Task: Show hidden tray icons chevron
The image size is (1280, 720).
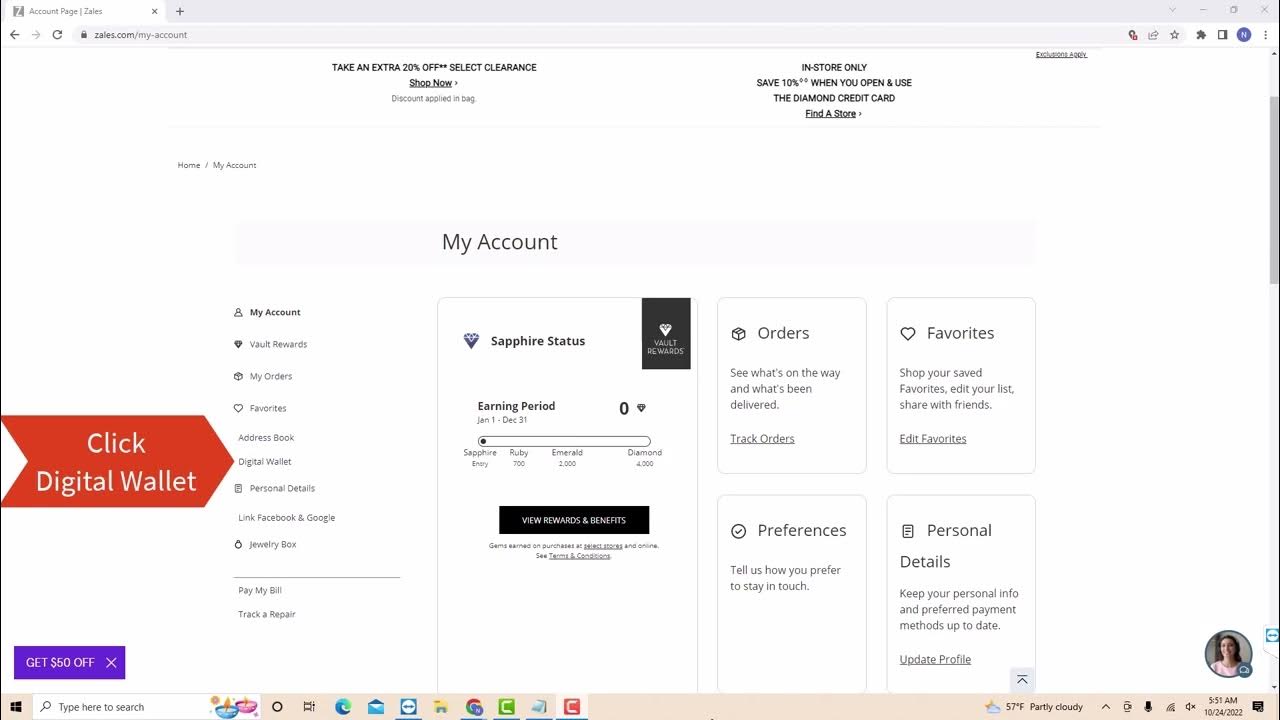Action: click(1106, 707)
